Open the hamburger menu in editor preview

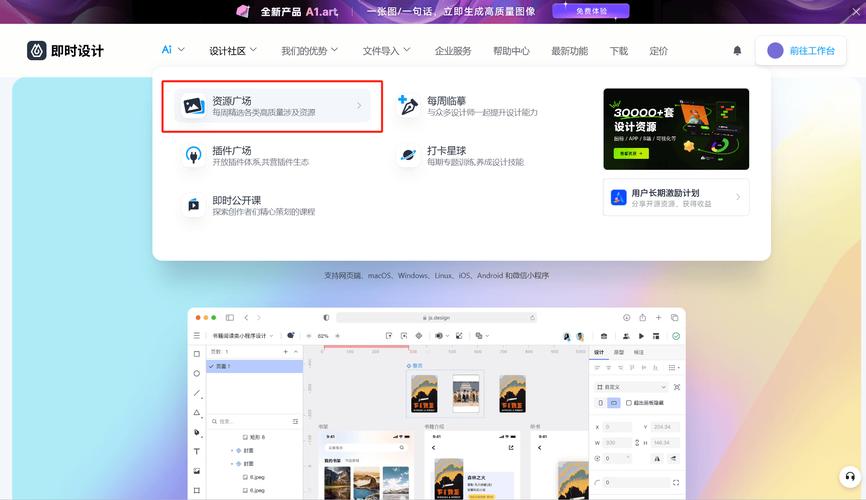pyautogui.click(x=197, y=335)
